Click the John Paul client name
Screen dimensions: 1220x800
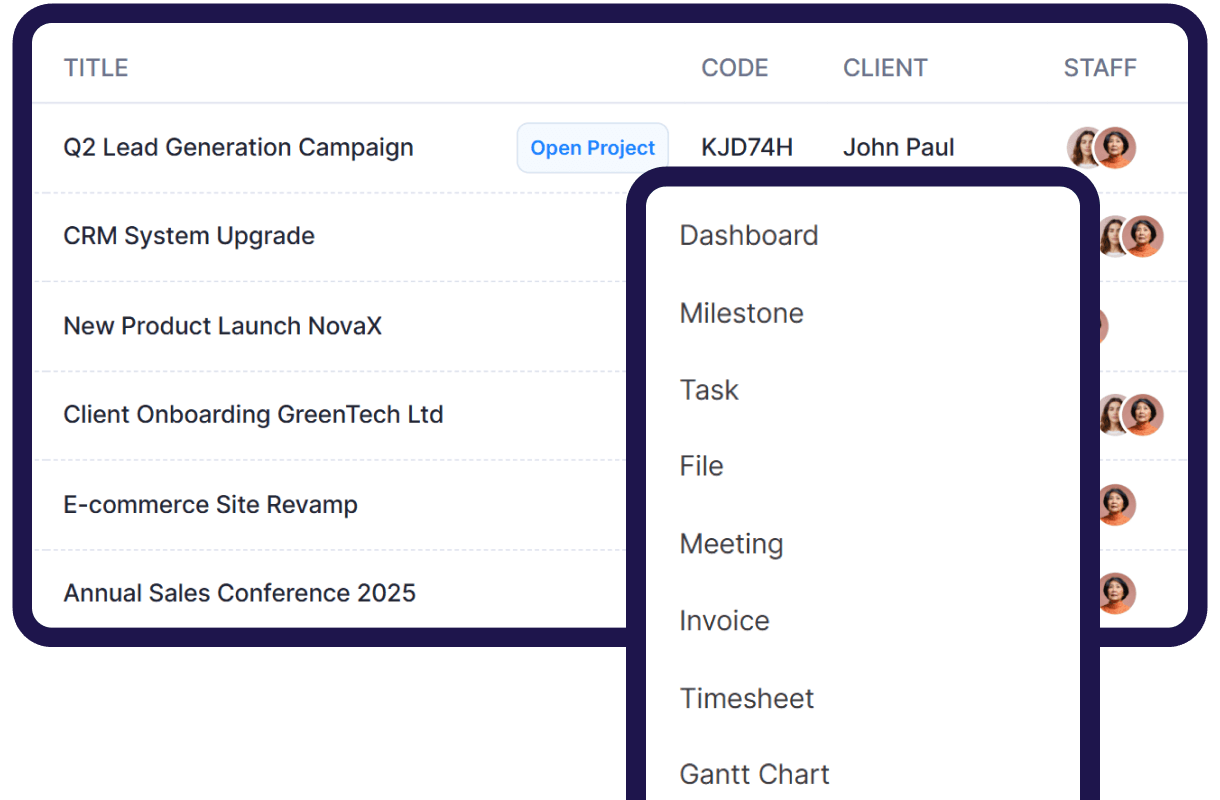[898, 148]
